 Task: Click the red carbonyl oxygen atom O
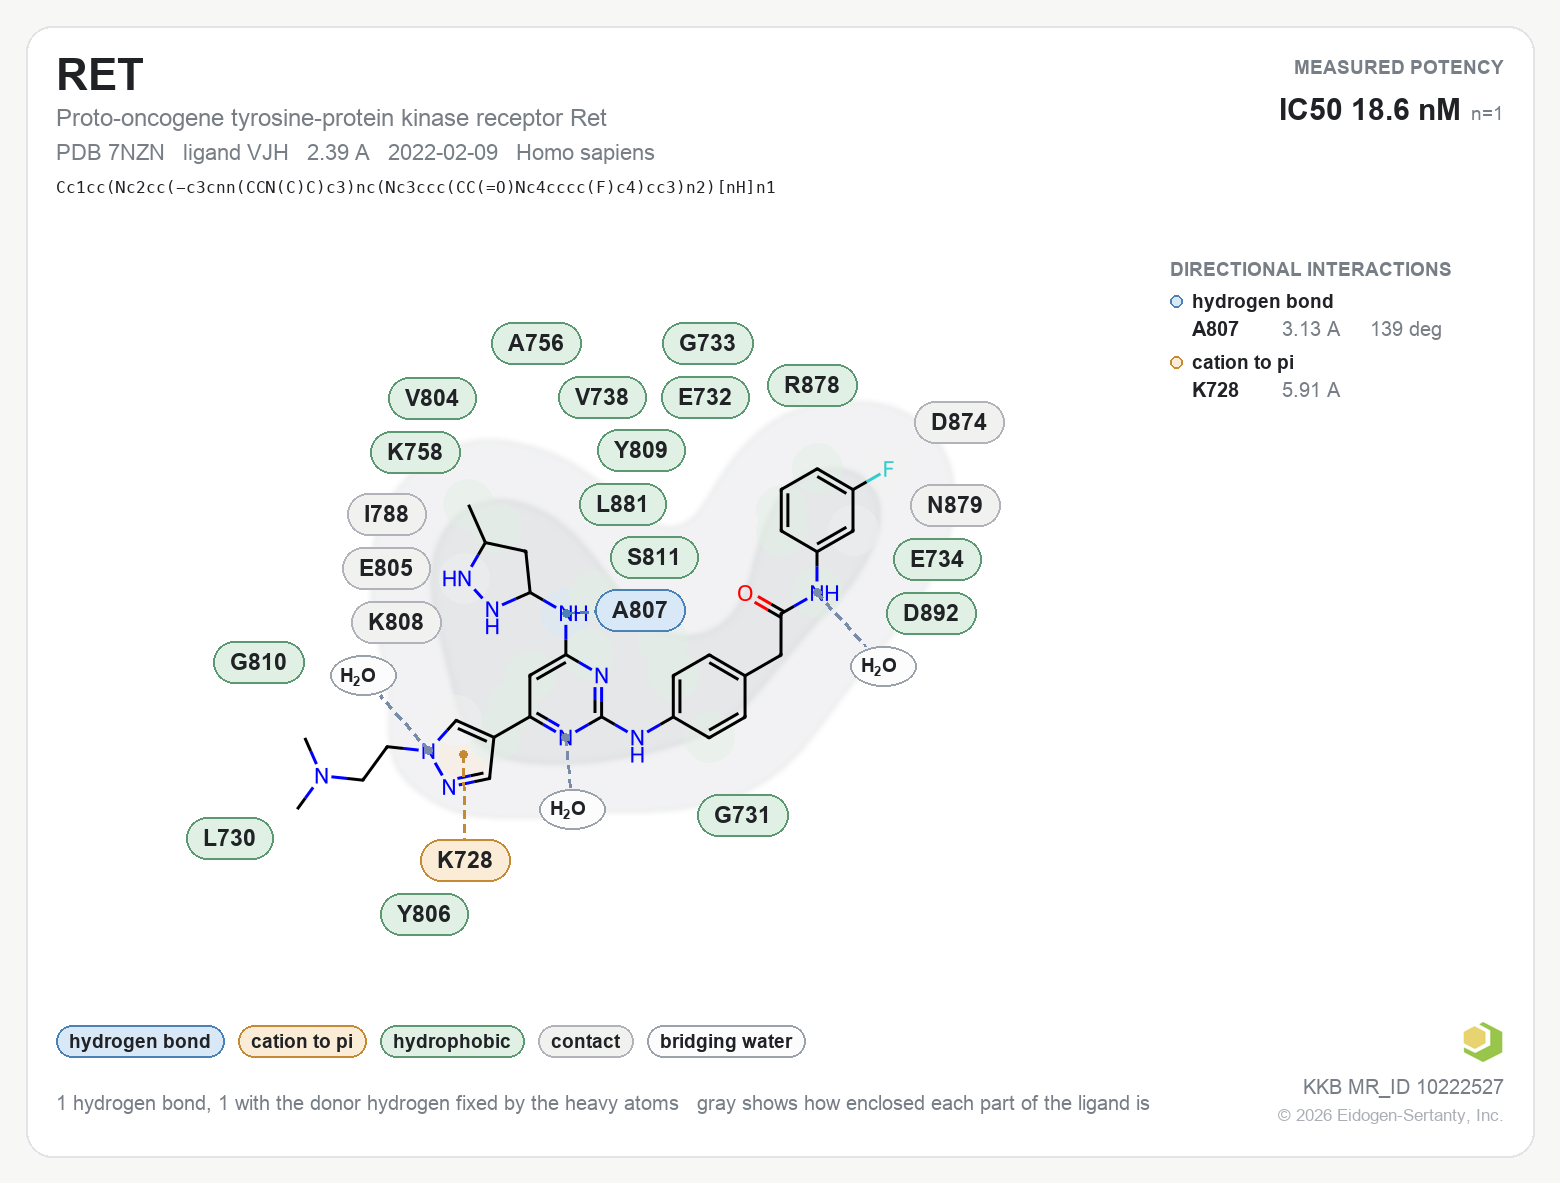point(745,594)
